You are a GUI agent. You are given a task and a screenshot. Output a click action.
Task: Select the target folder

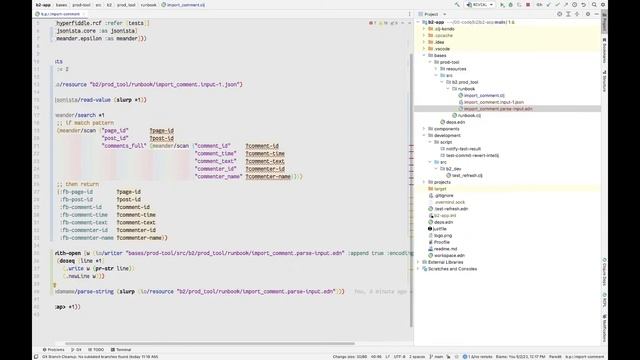(x=437, y=189)
